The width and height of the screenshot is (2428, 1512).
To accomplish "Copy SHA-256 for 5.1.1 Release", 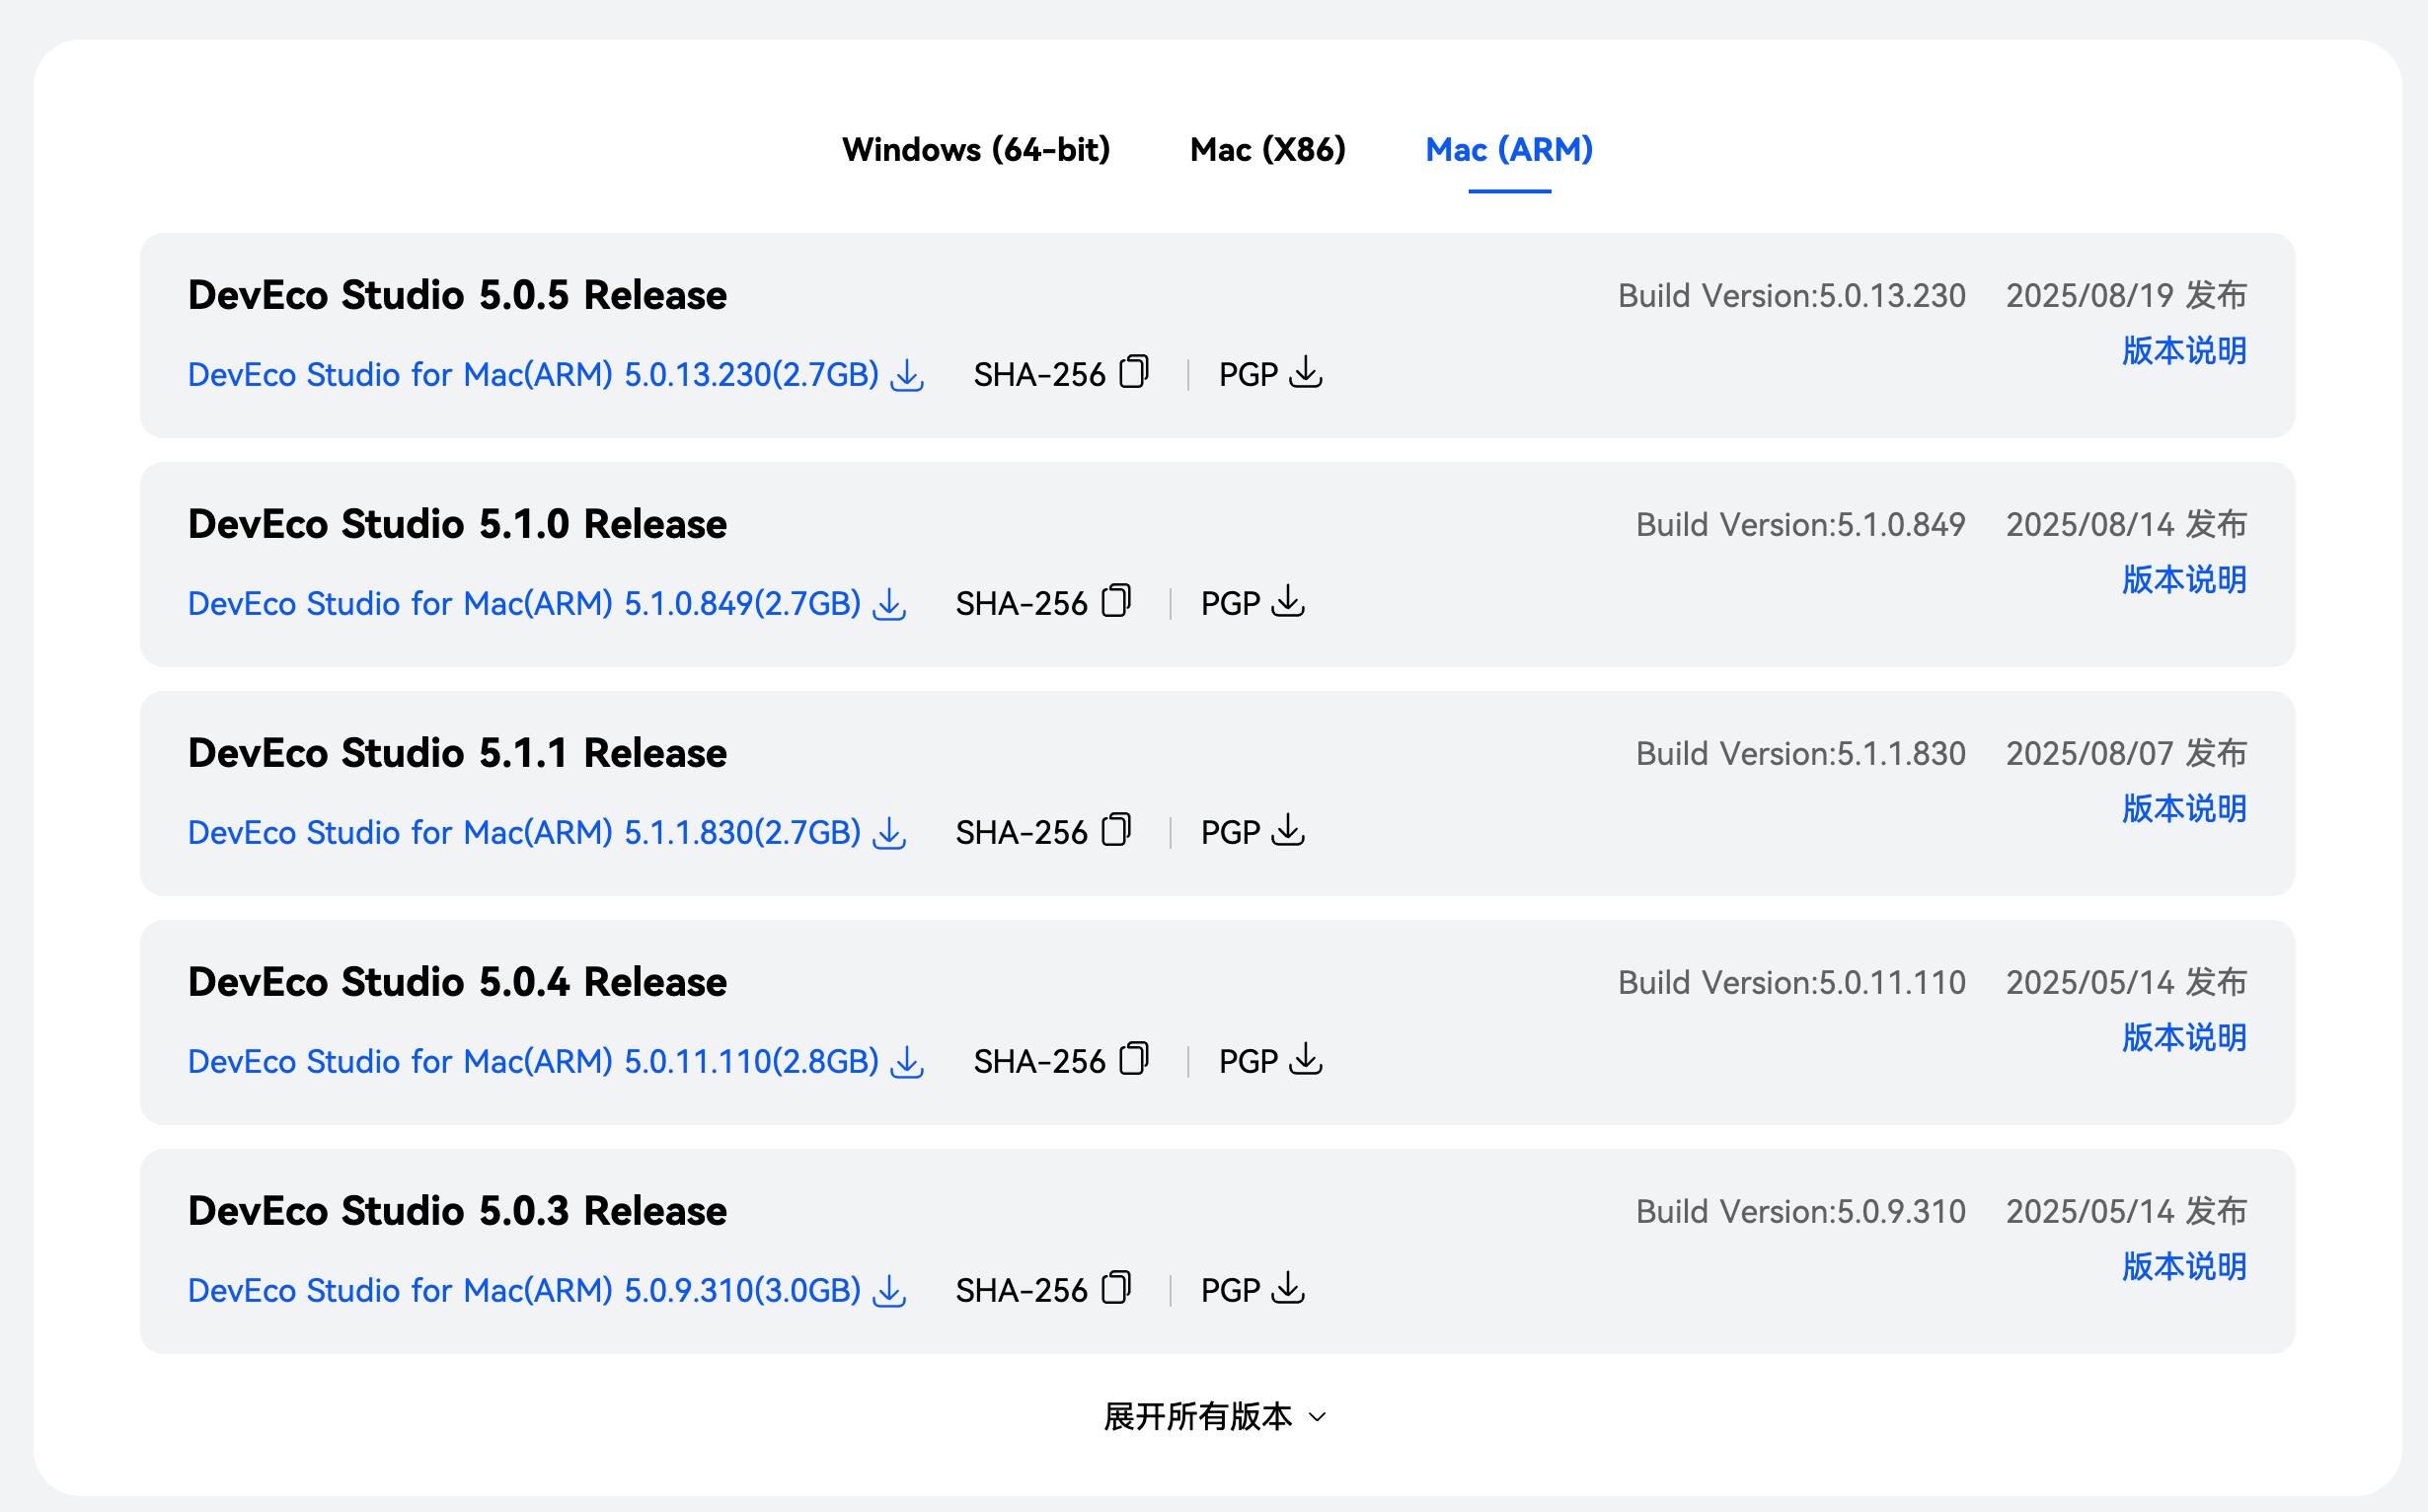I will click(1116, 830).
